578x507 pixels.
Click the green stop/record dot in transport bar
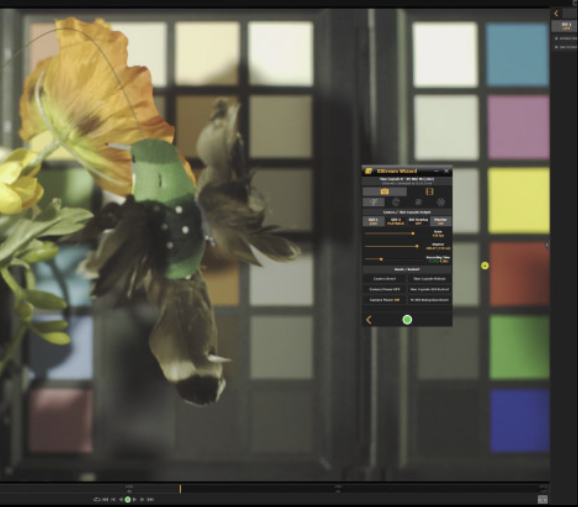(128, 500)
